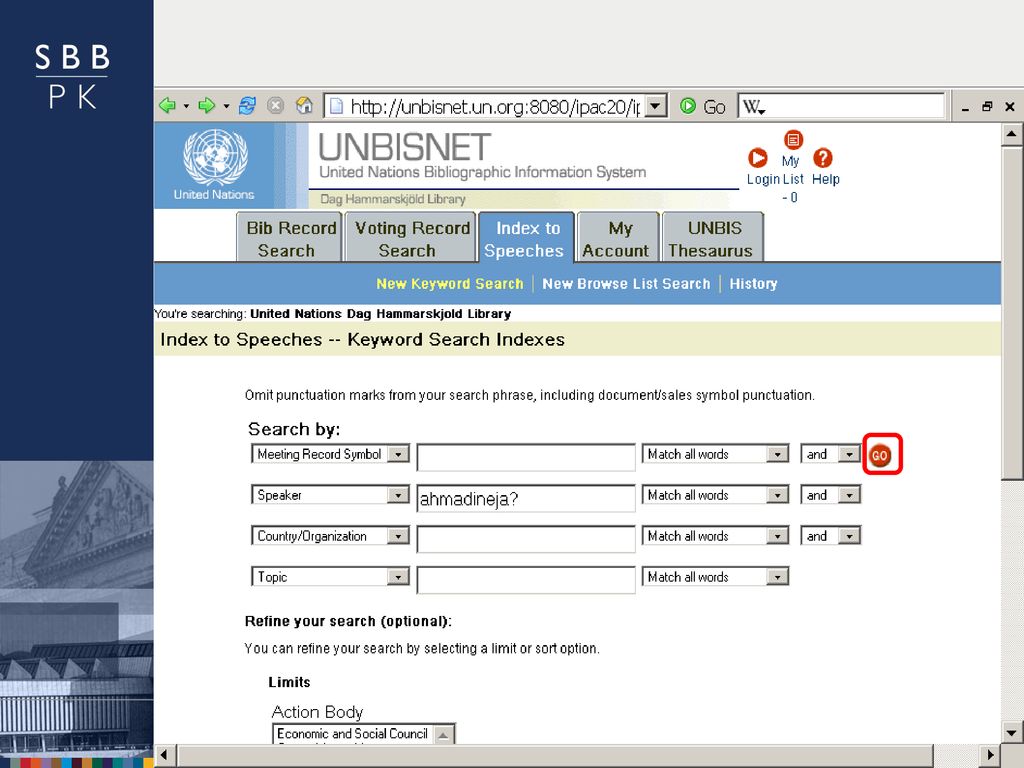Click the Topic text input field
The width and height of the screenshot is (1024, 768).
(526, 580)
